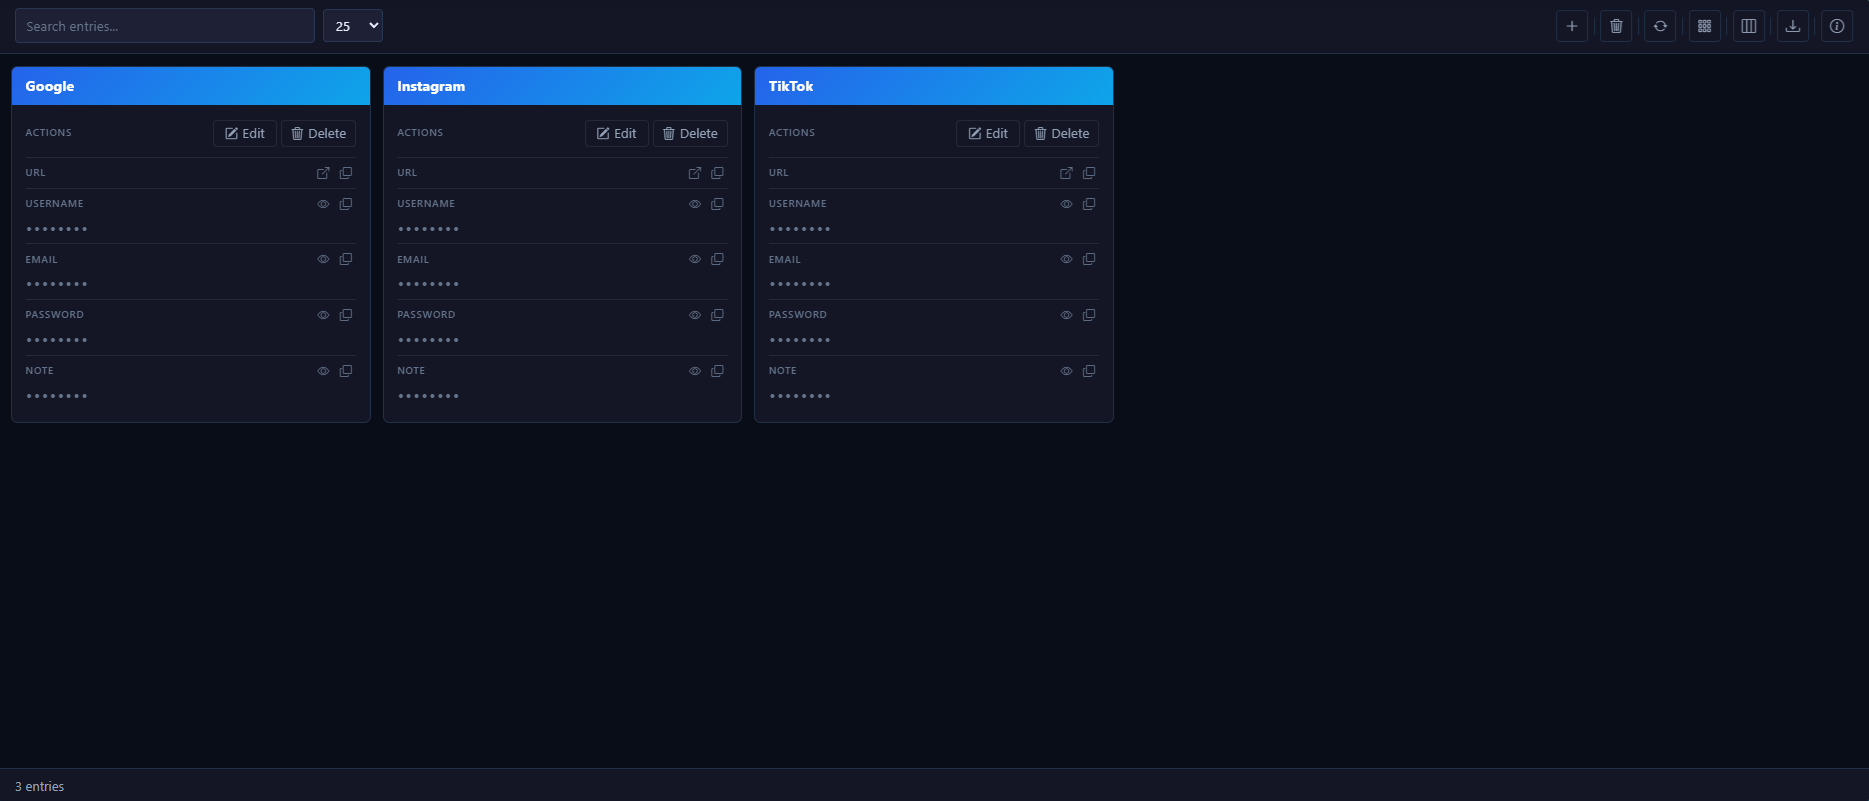Show the TikTok note
The width and height of the screenshot is (1869, 801).
pyautogui.click(x=1066, y=371)
